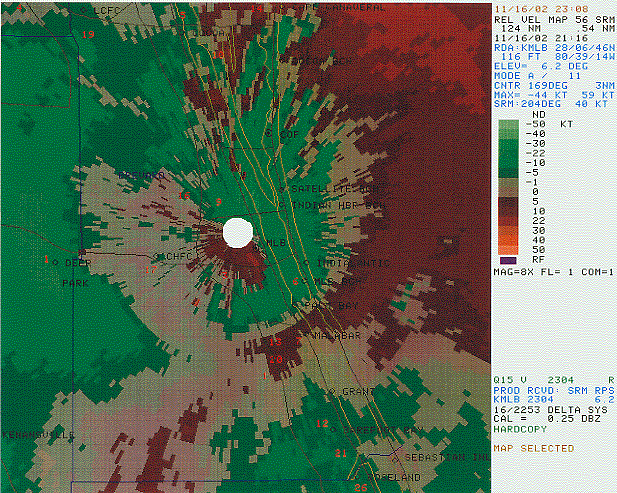Click red storm ID number 26

361,488
